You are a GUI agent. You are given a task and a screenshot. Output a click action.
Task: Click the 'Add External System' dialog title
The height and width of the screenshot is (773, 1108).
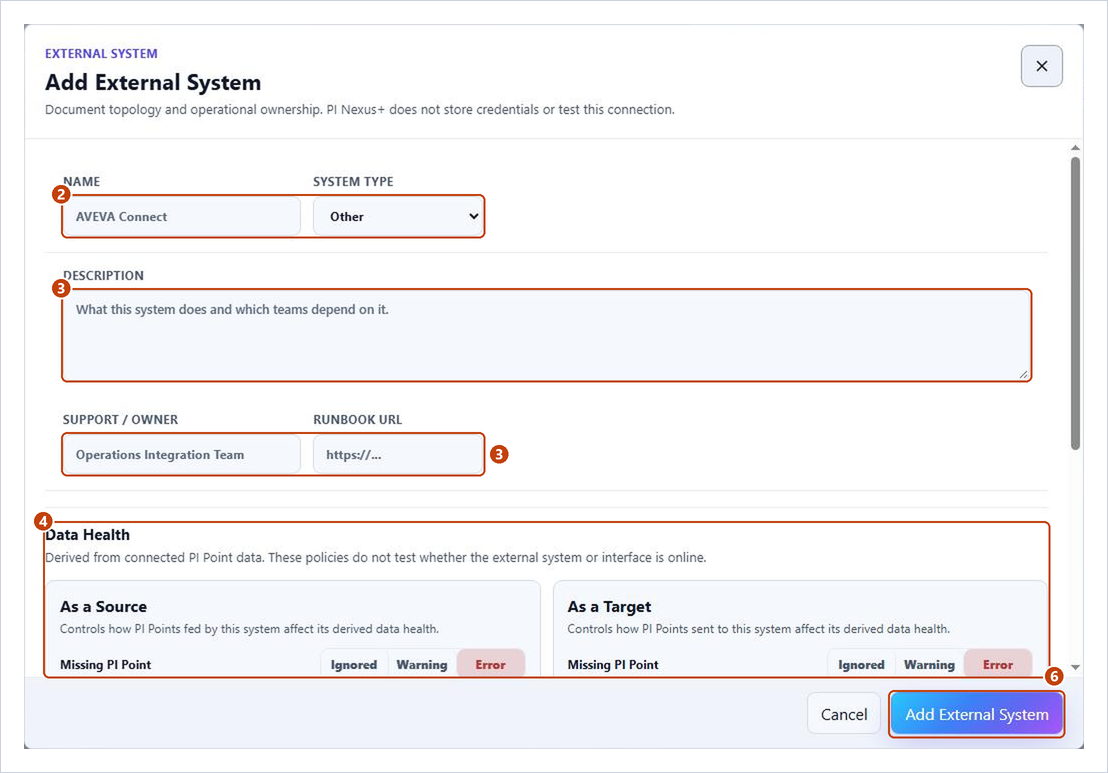coord(153,82)
